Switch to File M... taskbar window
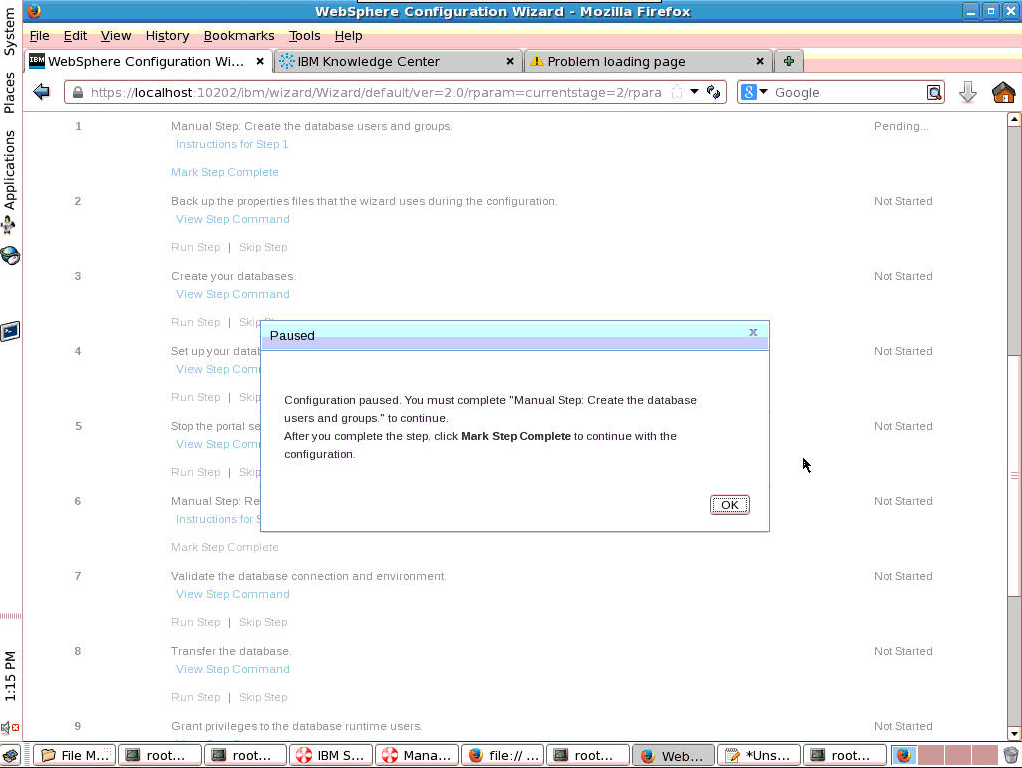The height and width of the screenshot is (768, 1022). pos(74,755)
